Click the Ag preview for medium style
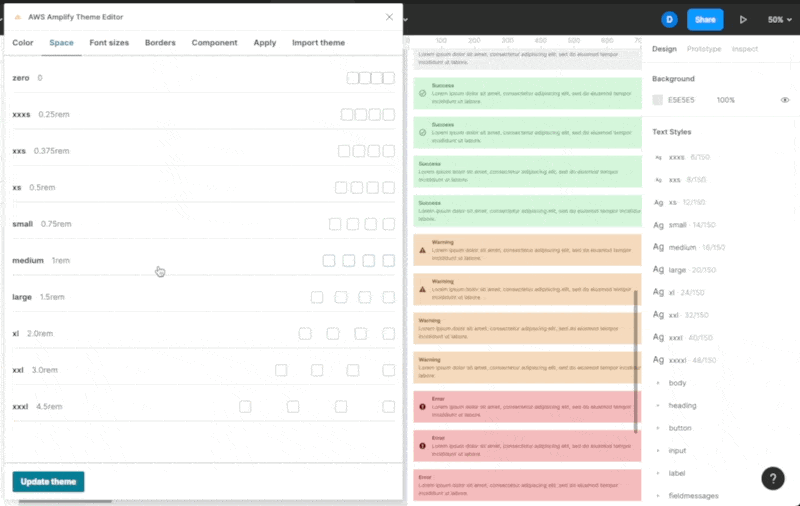This screenshot has width=800, height=506. (659, 247)
